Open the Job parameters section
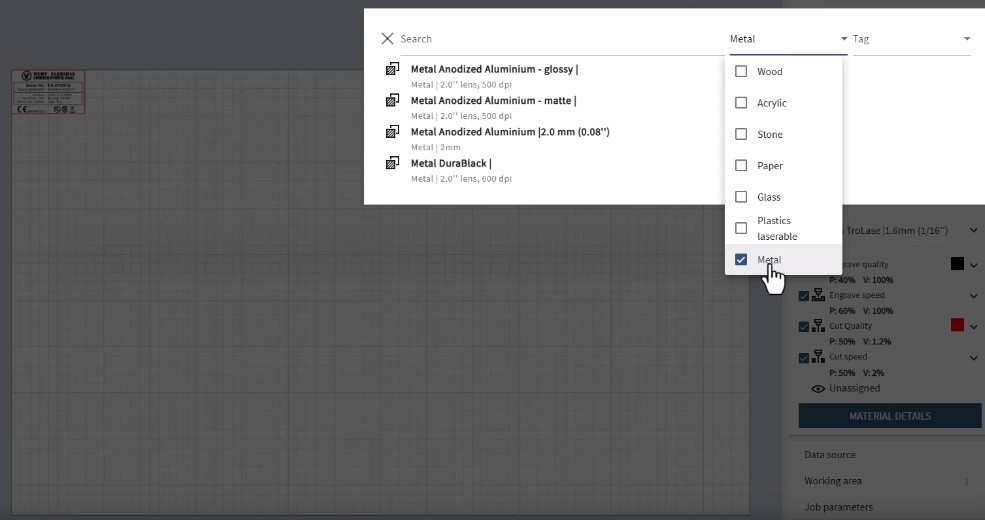Screen dimensions: 985x520 click(x=838, y=507)
